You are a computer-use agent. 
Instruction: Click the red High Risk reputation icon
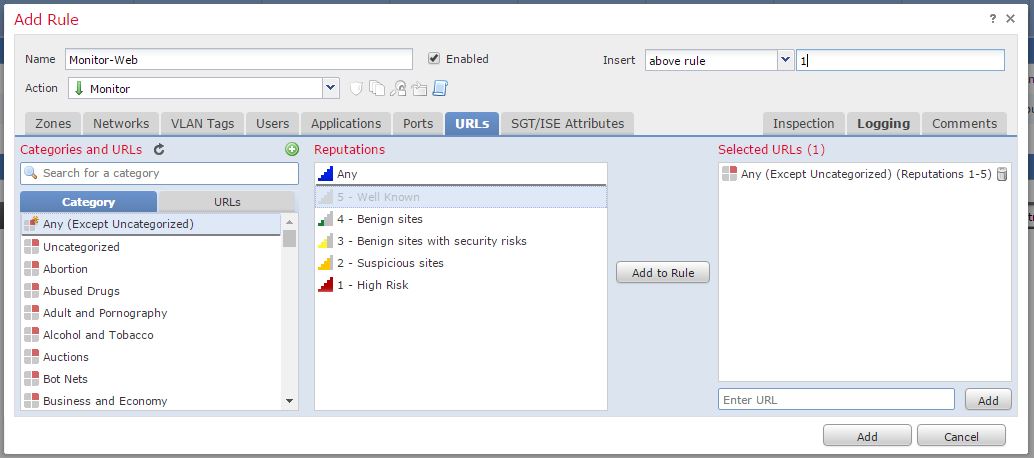pyautogui.click(x=326, y=285)
